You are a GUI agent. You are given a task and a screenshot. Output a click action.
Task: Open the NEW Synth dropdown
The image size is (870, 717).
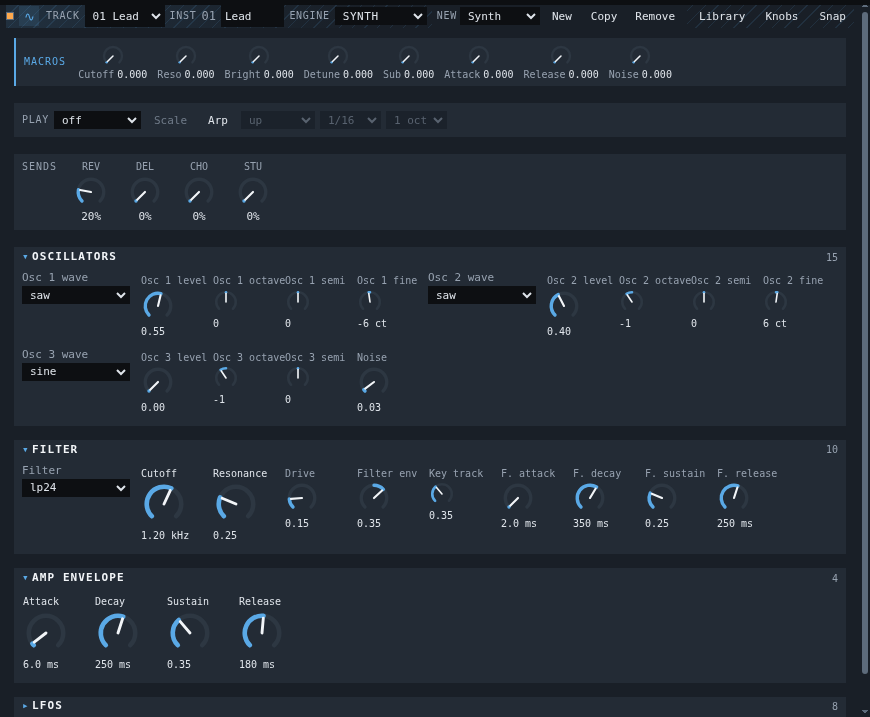500,17
